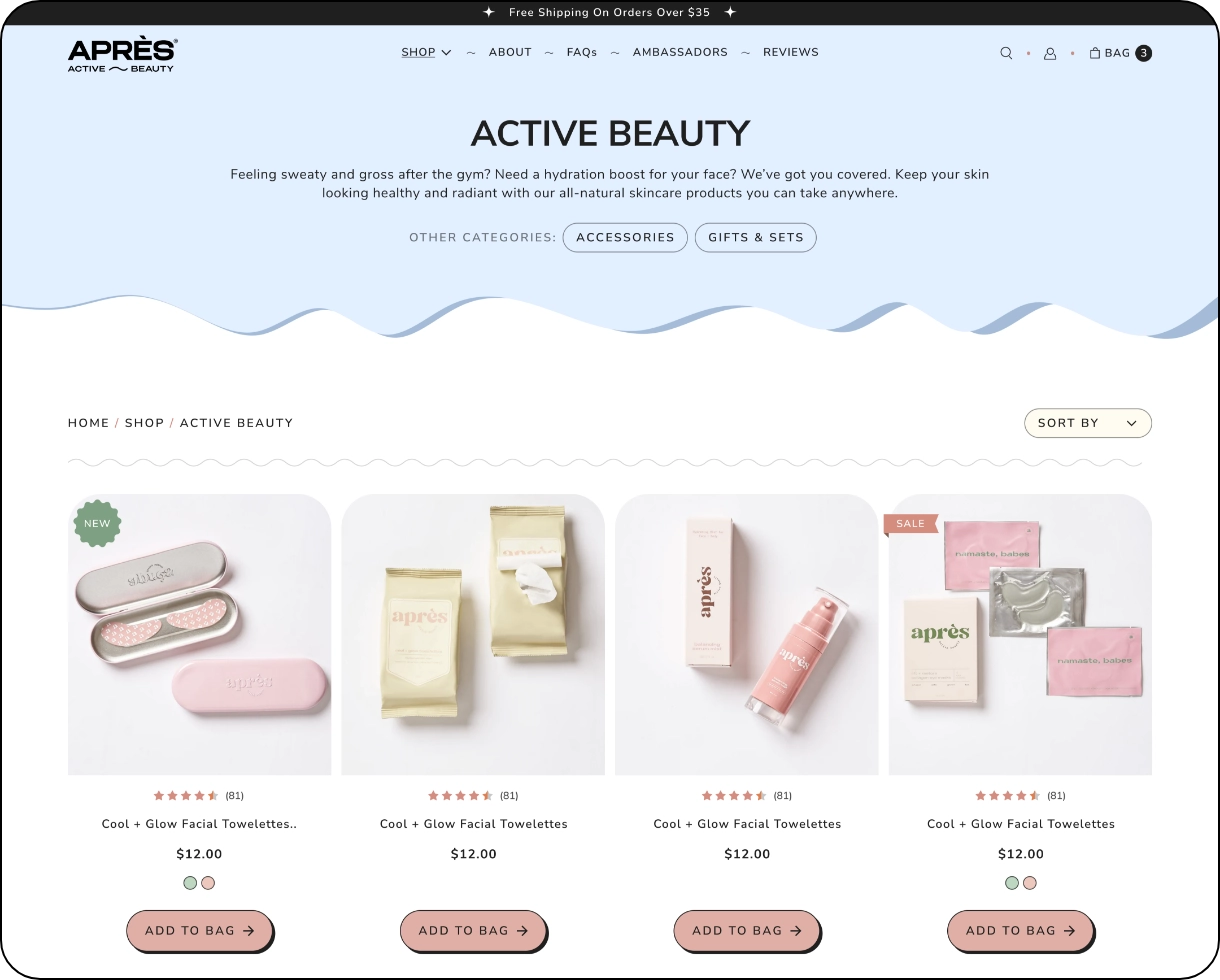Open the SORT BY dropdown
1220x980 pixels.
click(1088, 423)
